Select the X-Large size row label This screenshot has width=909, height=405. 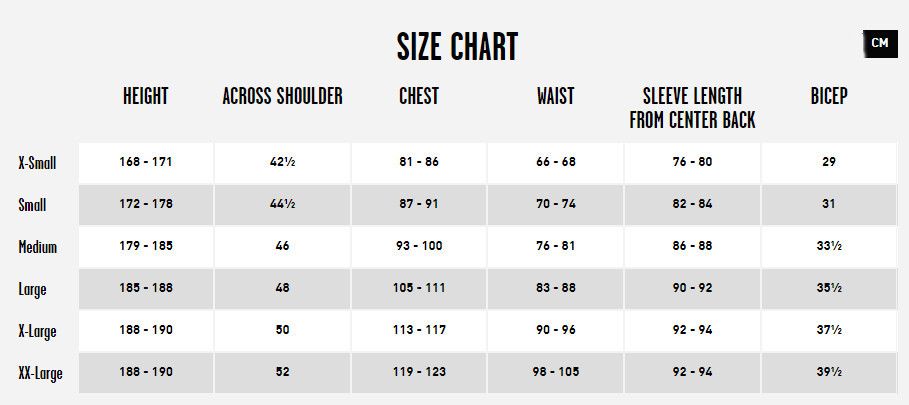[37, 331]
